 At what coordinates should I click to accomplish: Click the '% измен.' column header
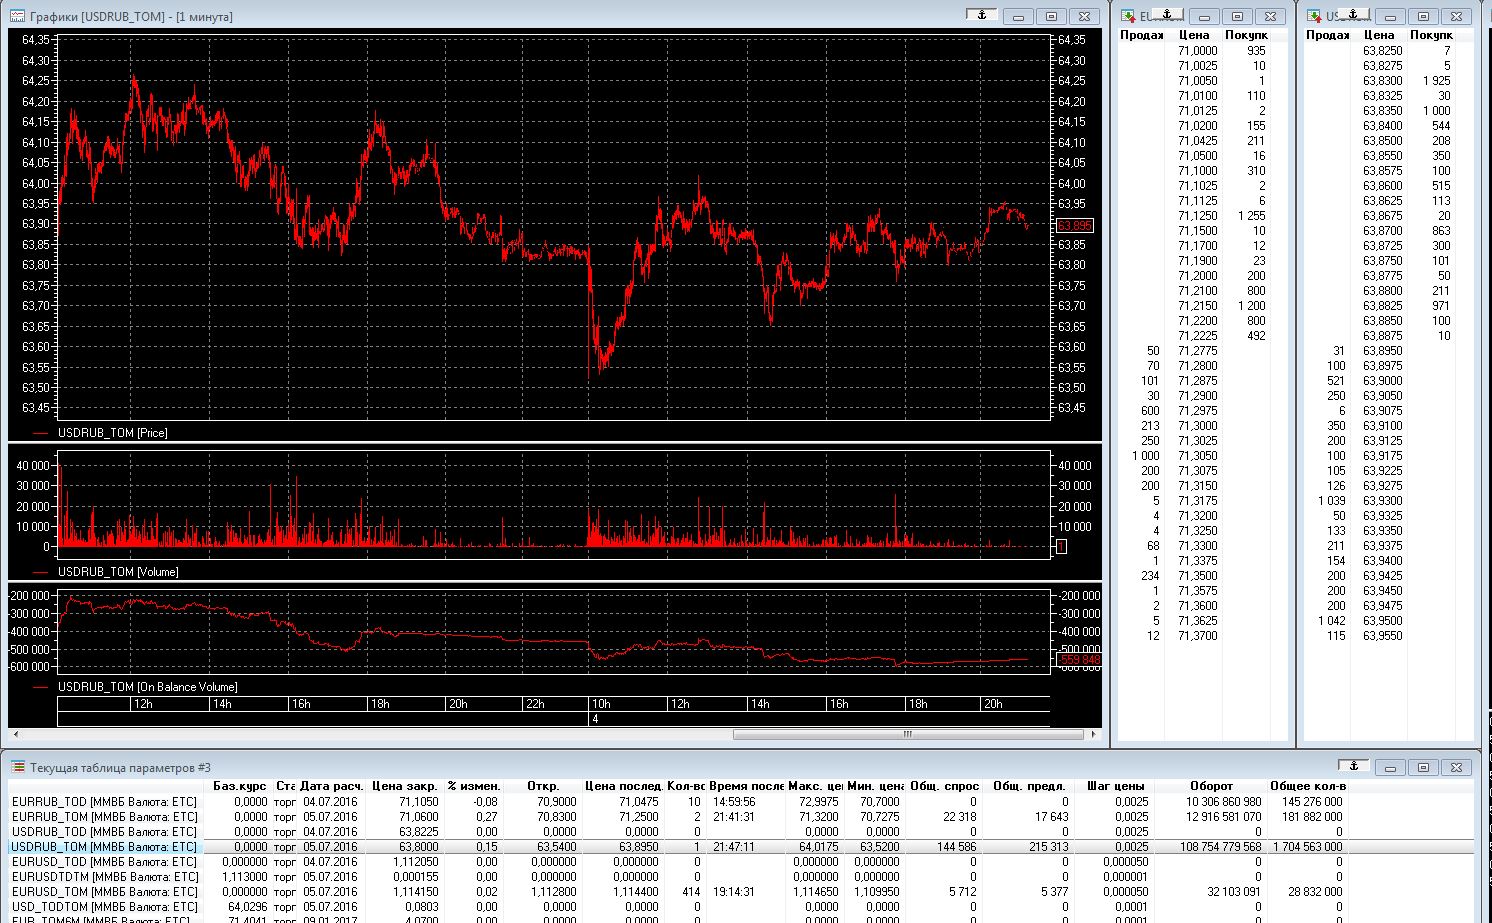(x=473, y=786)
